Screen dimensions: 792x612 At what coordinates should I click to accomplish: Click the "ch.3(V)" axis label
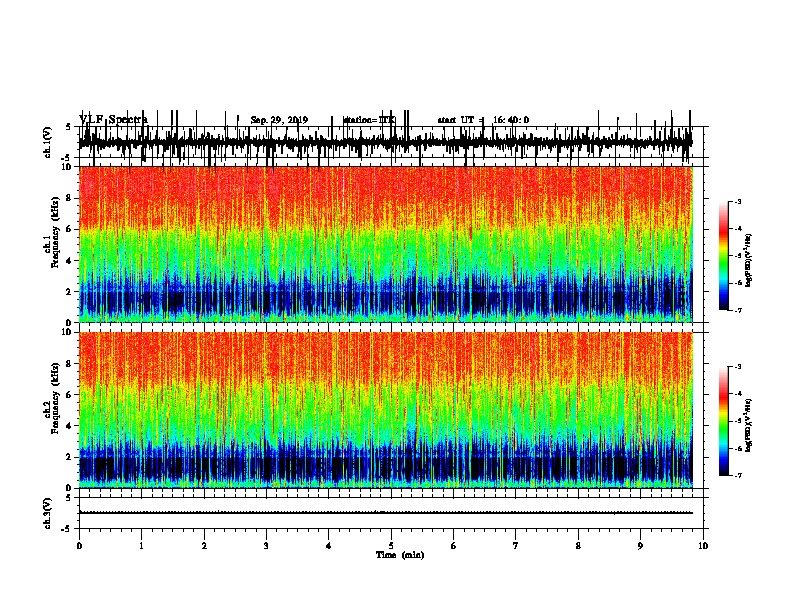click(x=48, y=514)
